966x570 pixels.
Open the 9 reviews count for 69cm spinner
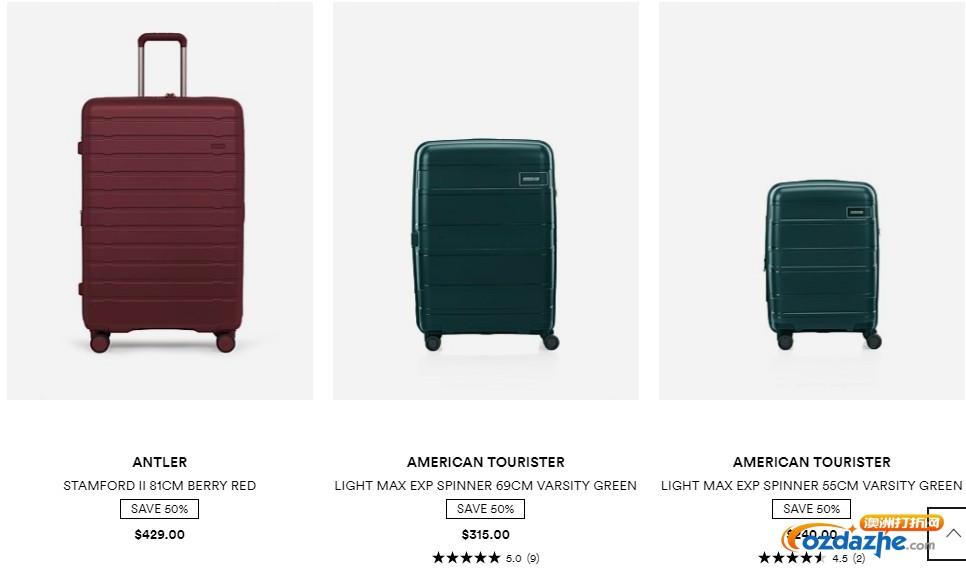click(x=534, y=558)
